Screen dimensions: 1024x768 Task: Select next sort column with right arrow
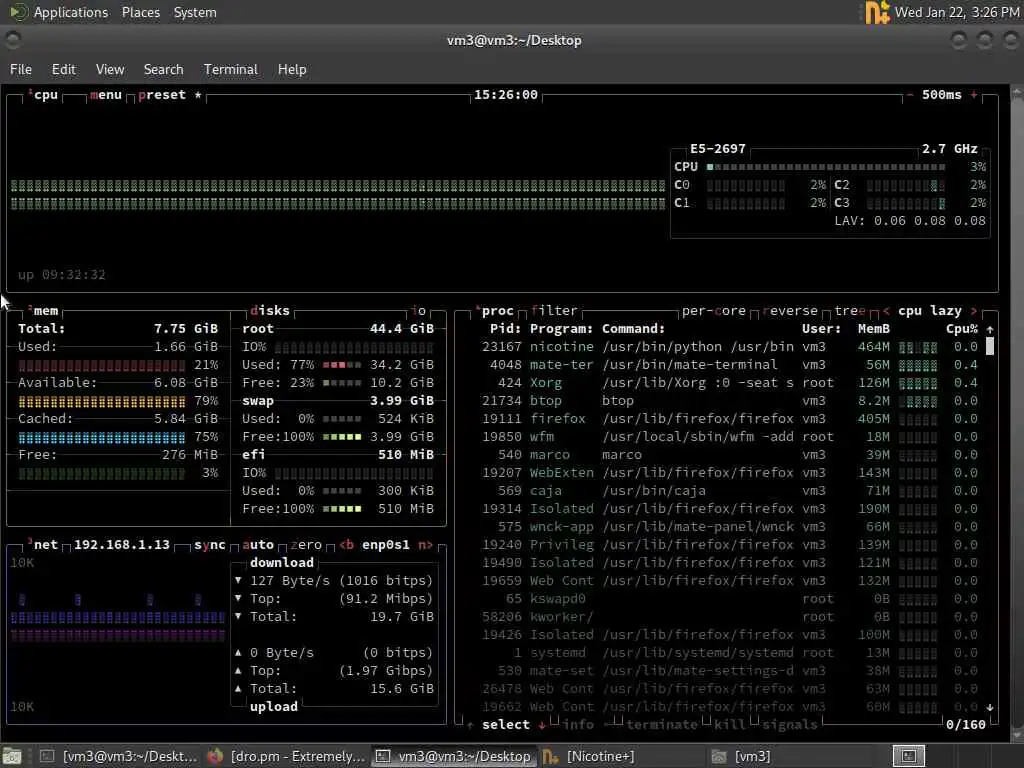click(x=974, y=311)
